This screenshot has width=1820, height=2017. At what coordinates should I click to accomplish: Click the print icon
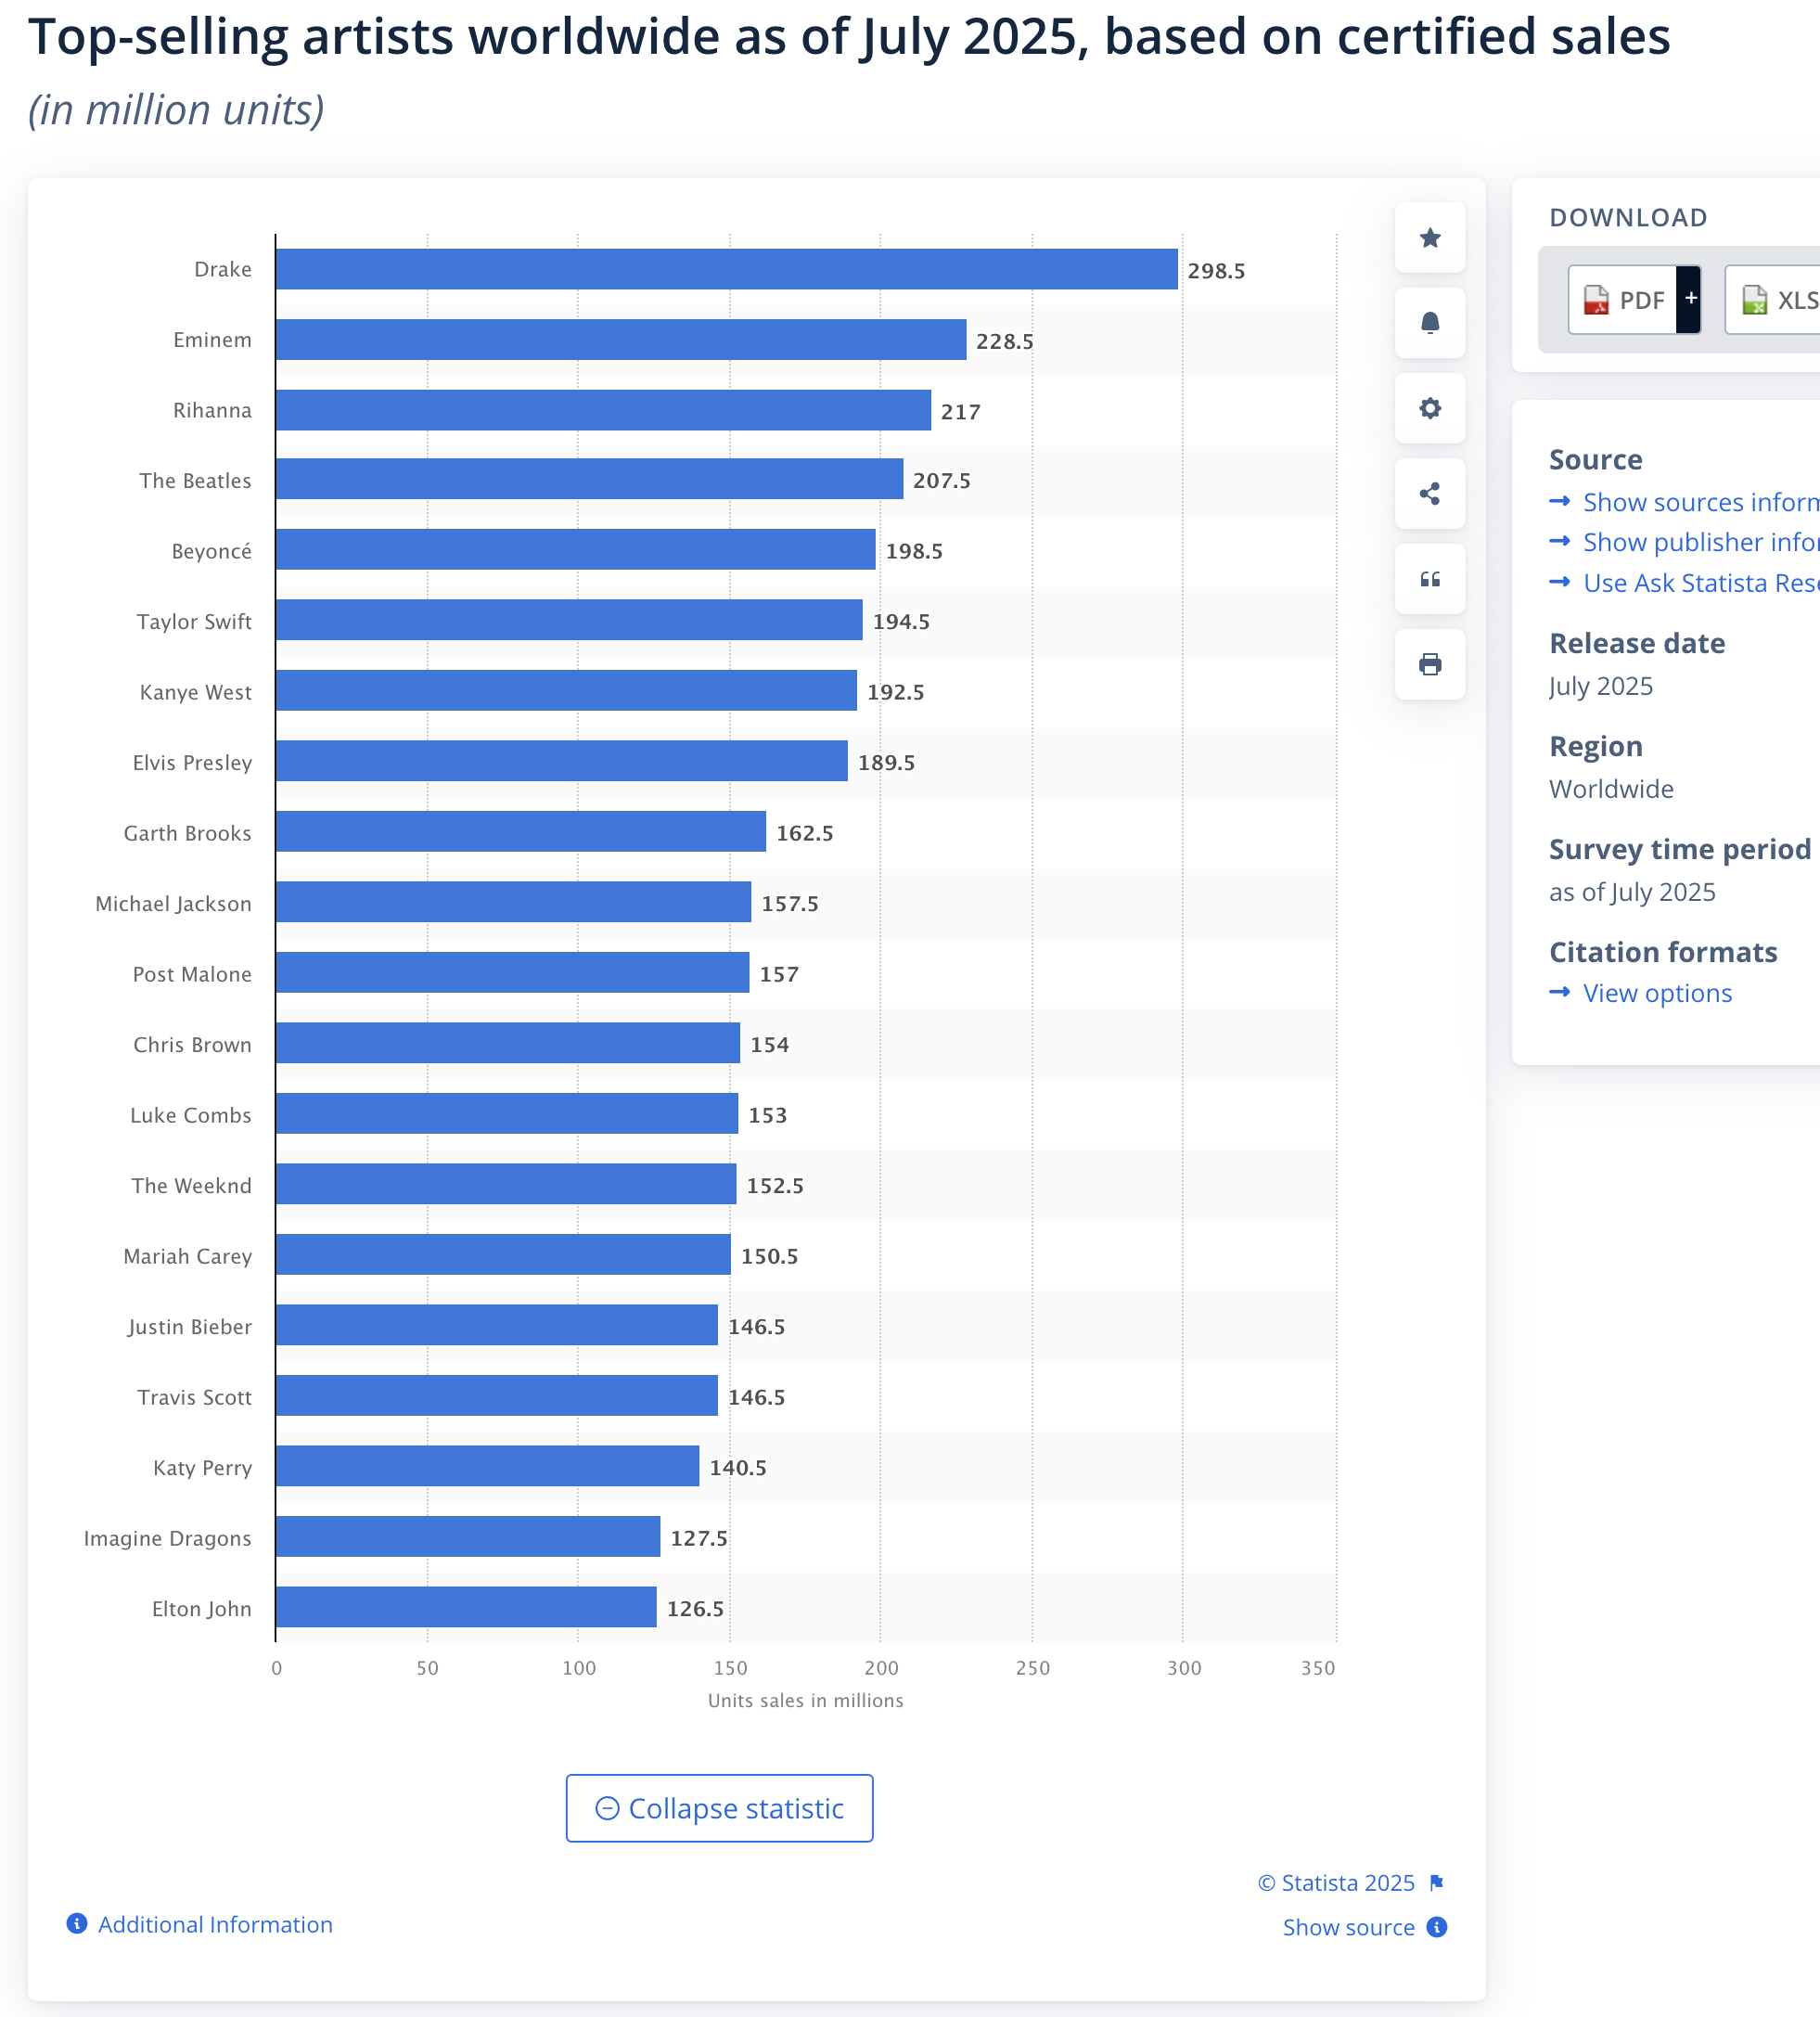(1430, 664)
